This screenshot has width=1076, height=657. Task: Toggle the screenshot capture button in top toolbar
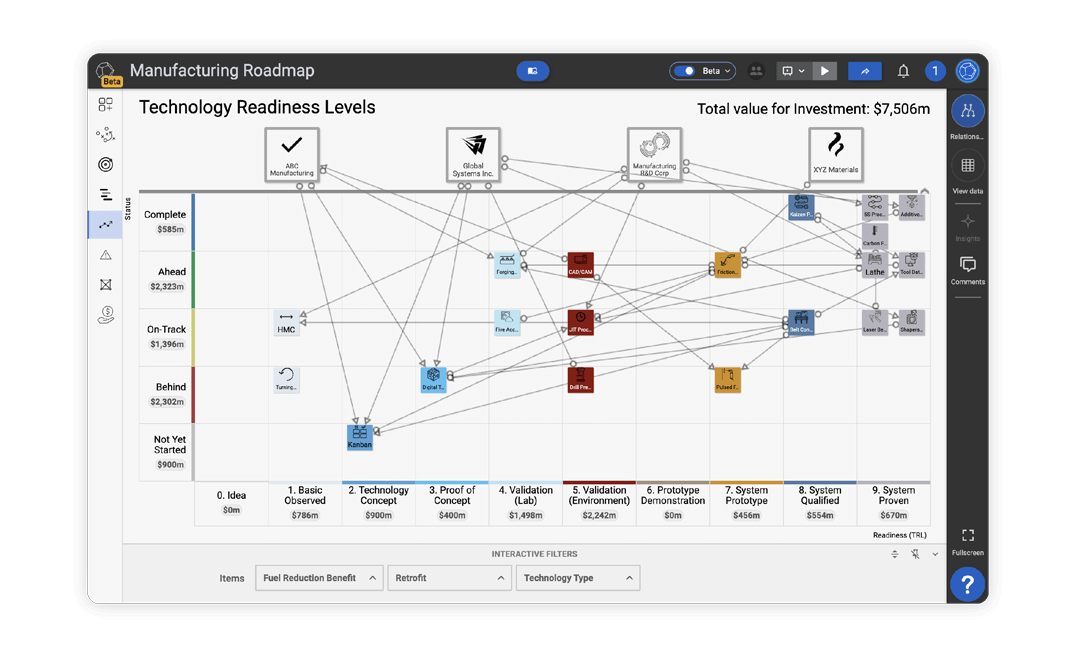click(533, 71)
